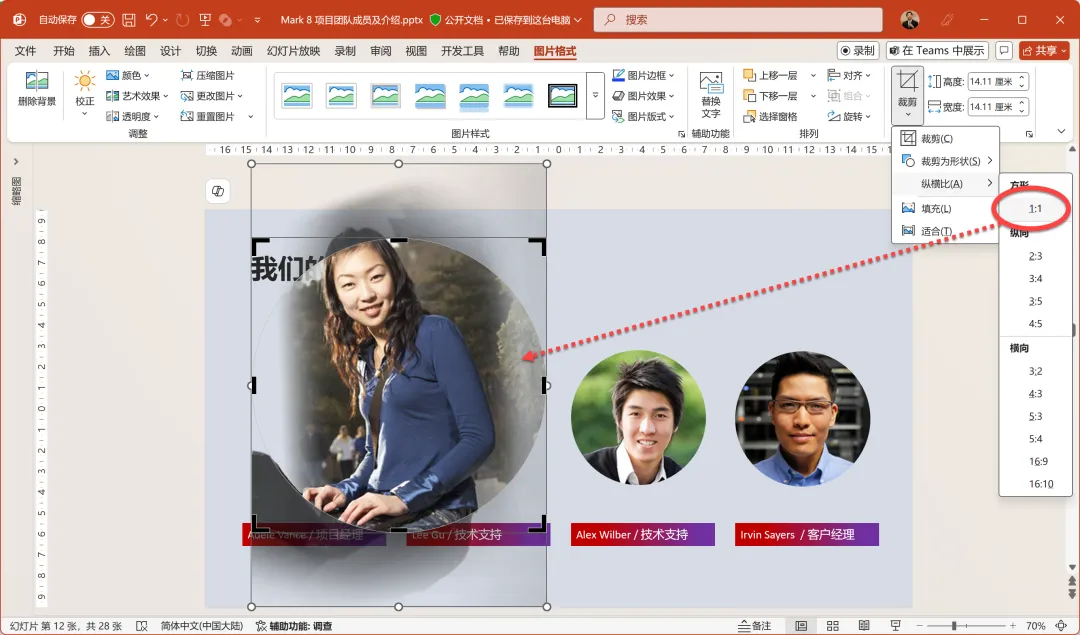Click the Bring Forward (上移一层) button
Screen dimensions: 1080x635
tap(770, 75)
